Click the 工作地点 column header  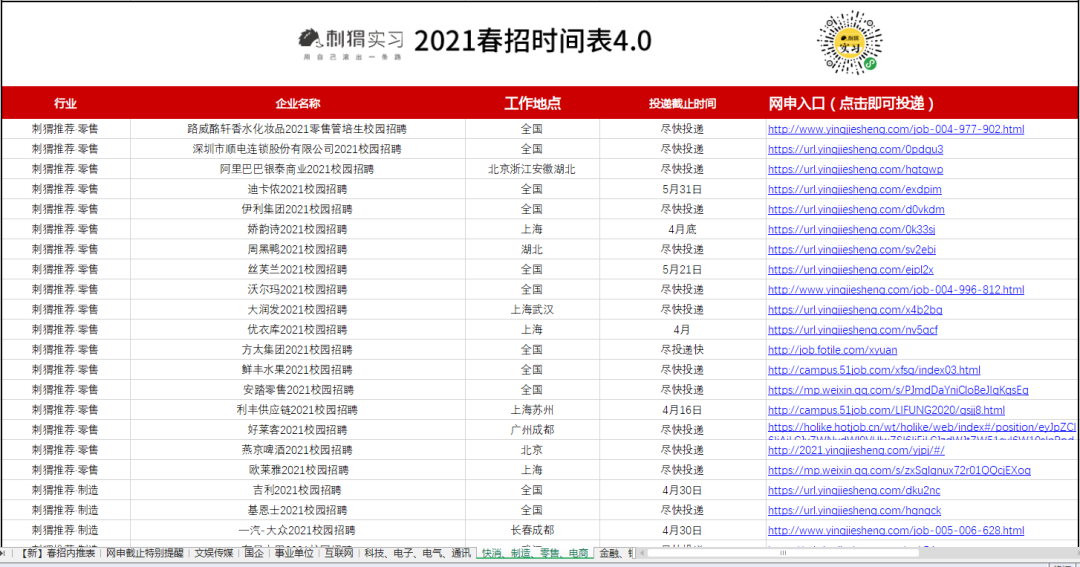pyautogui.click(x=532, y=103)
